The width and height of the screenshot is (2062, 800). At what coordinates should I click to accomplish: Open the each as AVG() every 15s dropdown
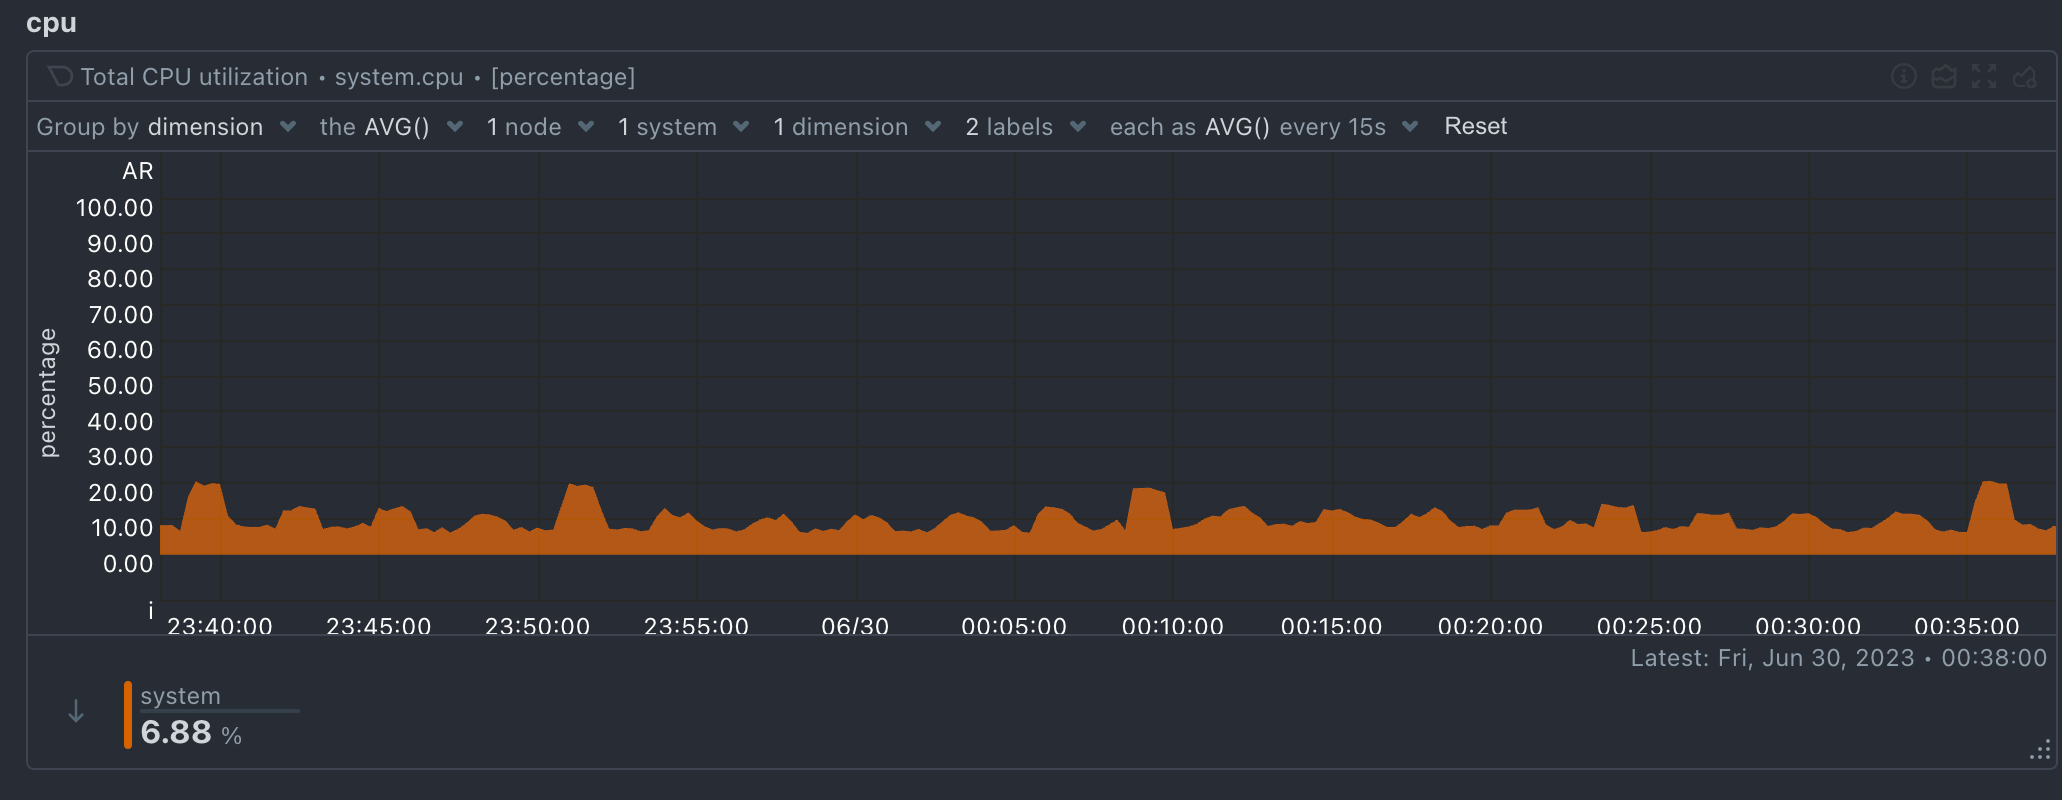pos(1264,127)
